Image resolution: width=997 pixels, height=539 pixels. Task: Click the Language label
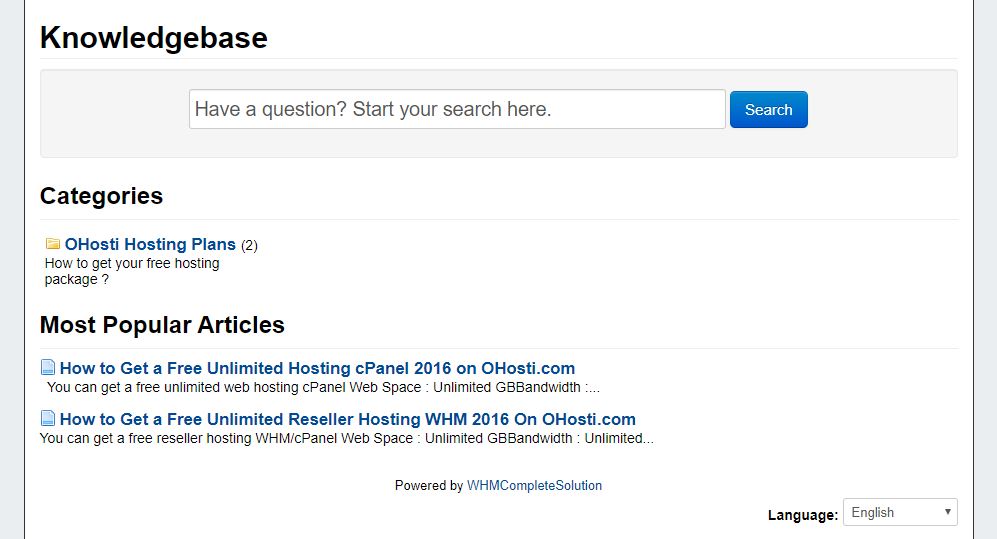tap(802, 515)
